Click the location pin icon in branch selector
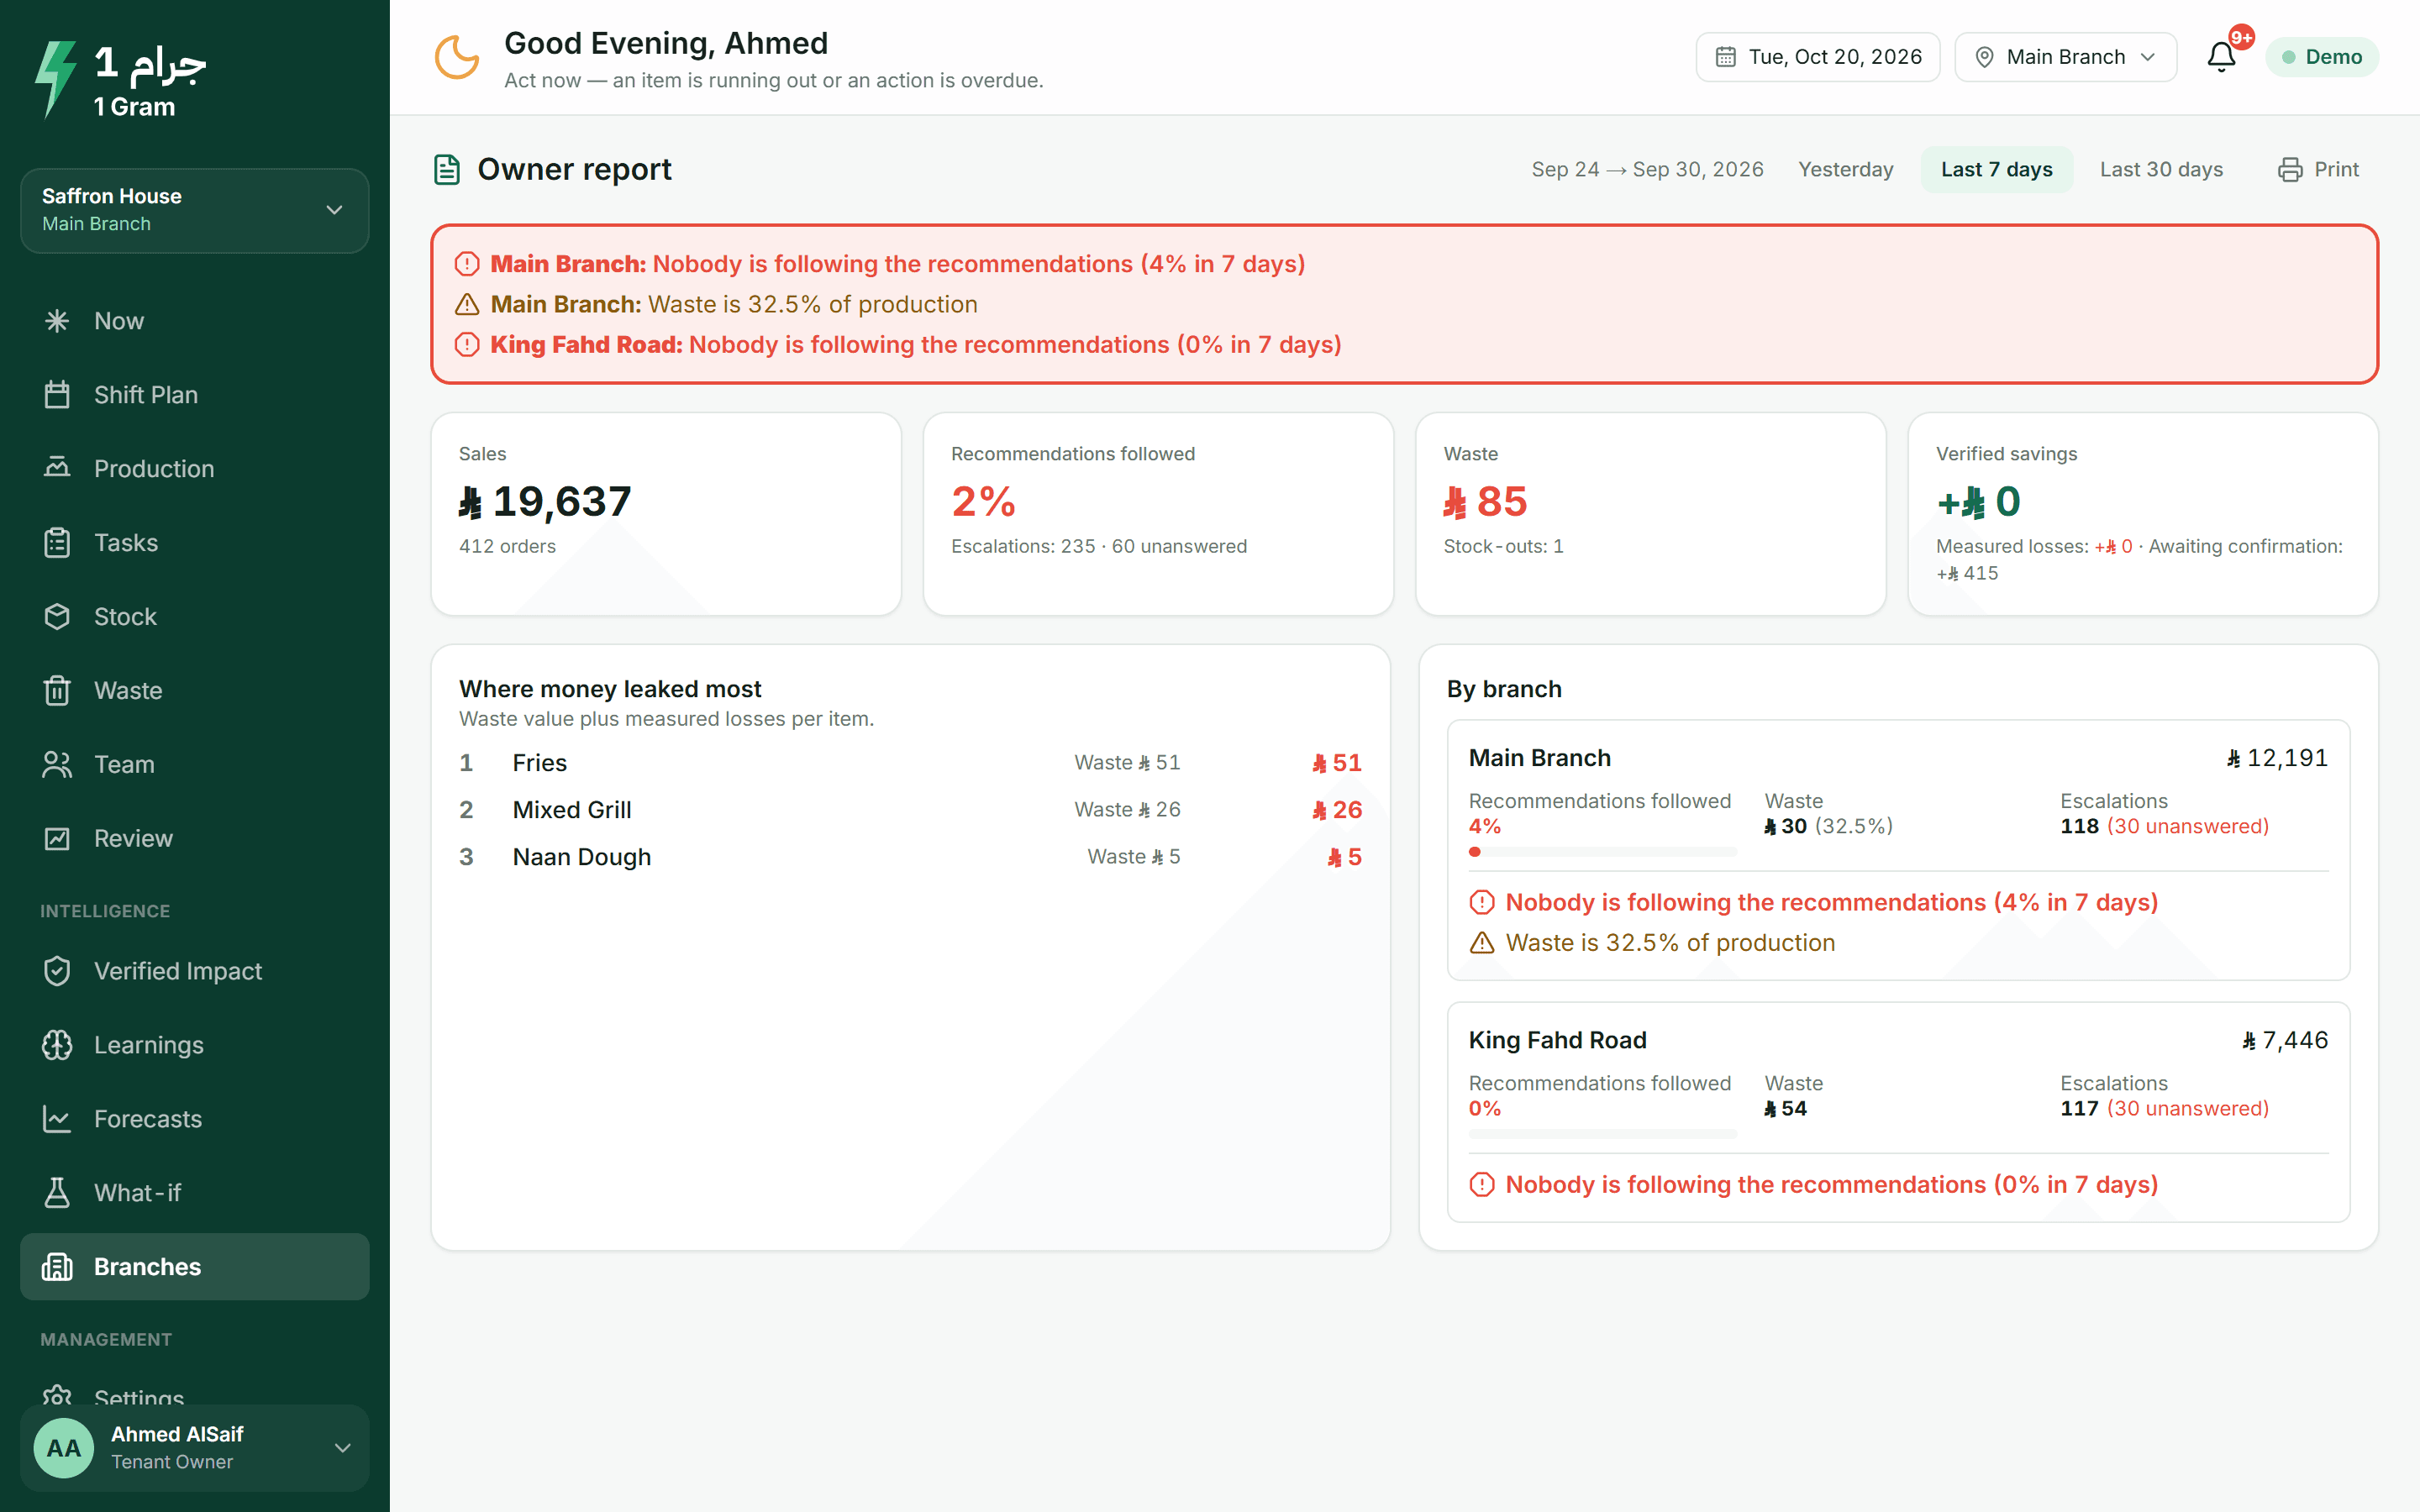The image size is (2420, 1512). click(1985, 57)
